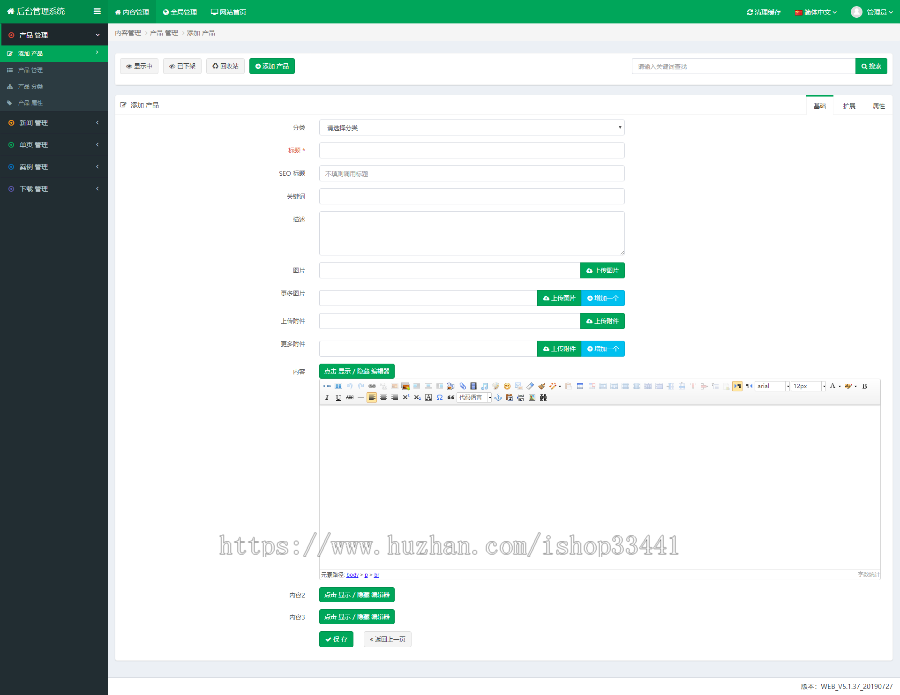This screenshot has width=900, height=695.
Task: Expand the 案例管理 sidebar section
Action: [54, 167]
